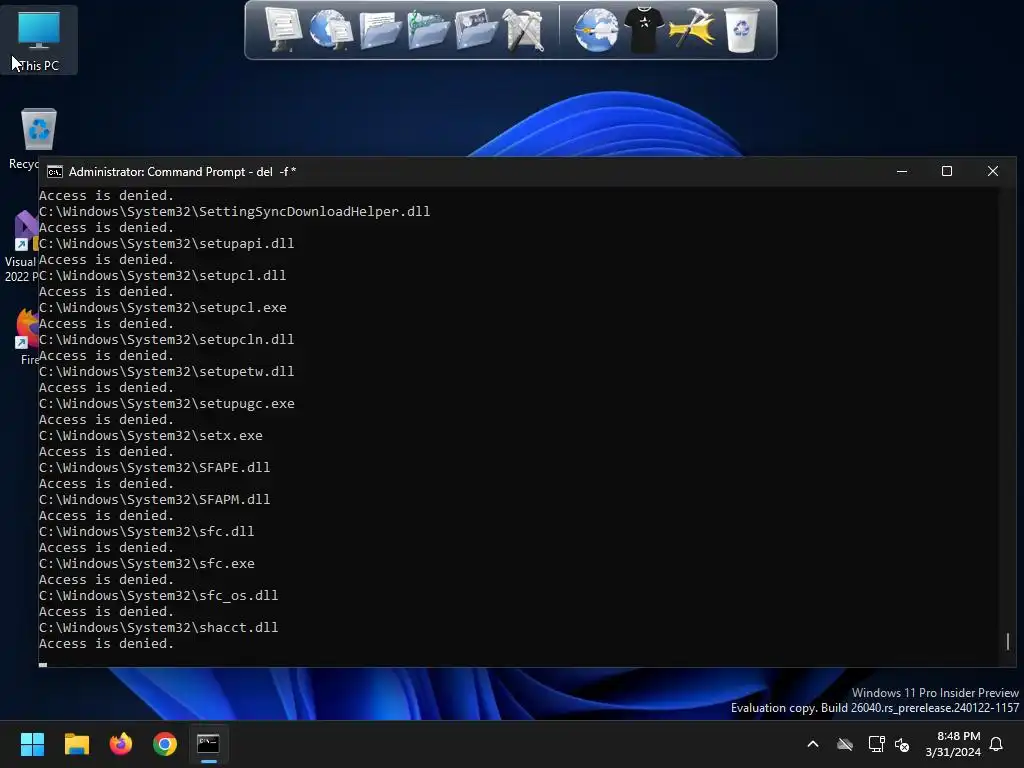This screenshot has width=1024, height=768.
Task: Open the My Pictures folder in the dock
Action: 476,29
